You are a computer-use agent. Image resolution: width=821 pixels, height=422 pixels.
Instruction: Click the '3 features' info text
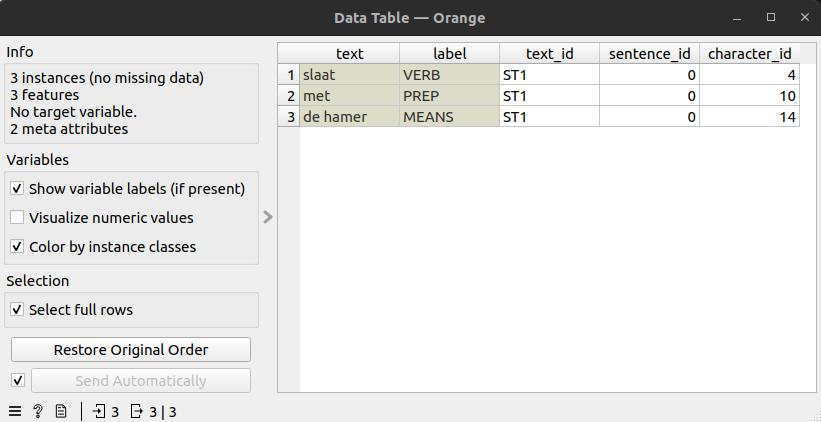[x=45, y=95]
